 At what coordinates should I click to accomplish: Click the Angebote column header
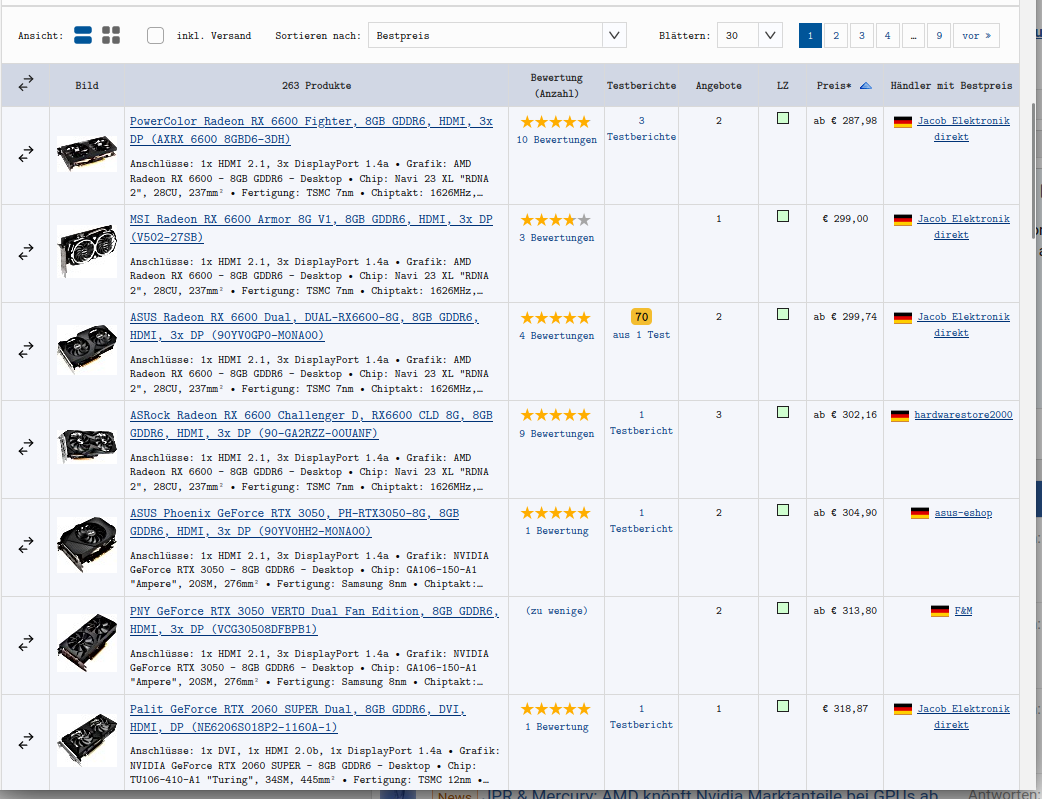[x=718, y=85]
